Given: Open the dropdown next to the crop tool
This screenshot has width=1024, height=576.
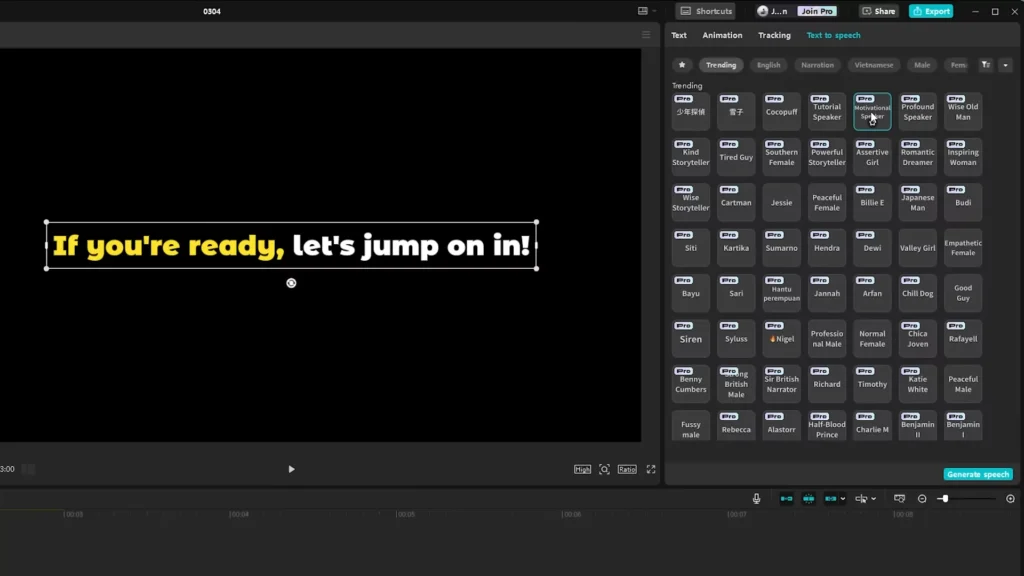Looking at the screenshot, I should coord(843,497).
